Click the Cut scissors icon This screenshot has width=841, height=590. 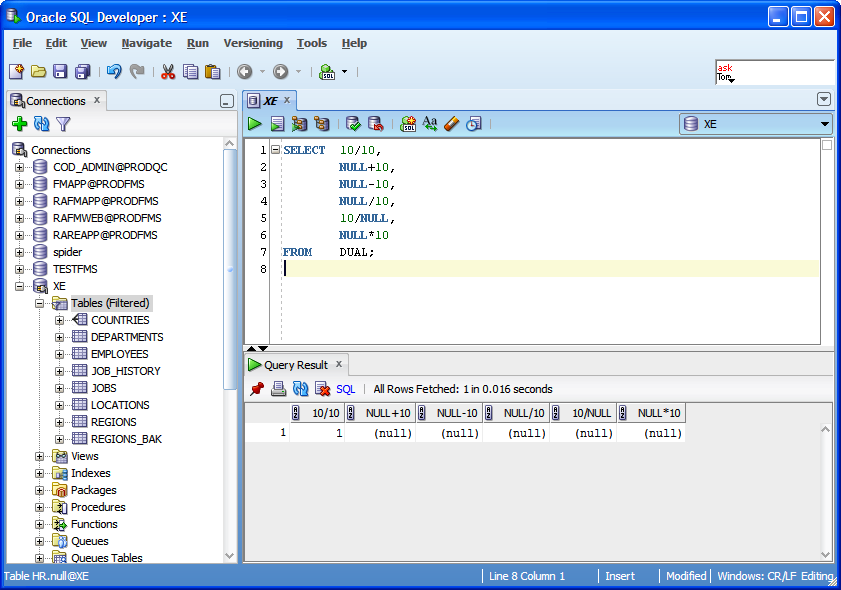tap(168, 71)
